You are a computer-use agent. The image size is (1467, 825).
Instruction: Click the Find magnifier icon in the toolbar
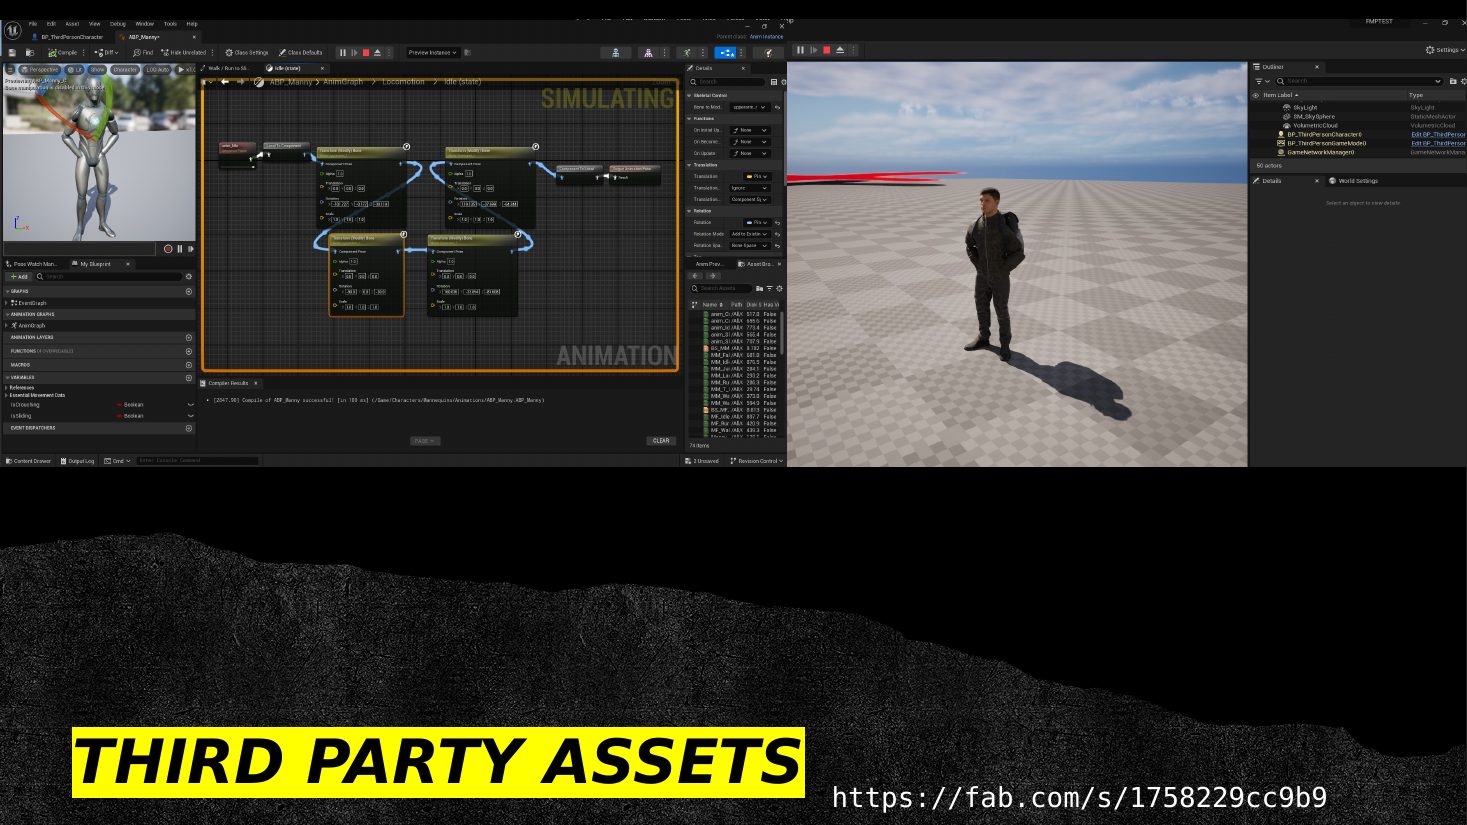click(x=136, y=53)
